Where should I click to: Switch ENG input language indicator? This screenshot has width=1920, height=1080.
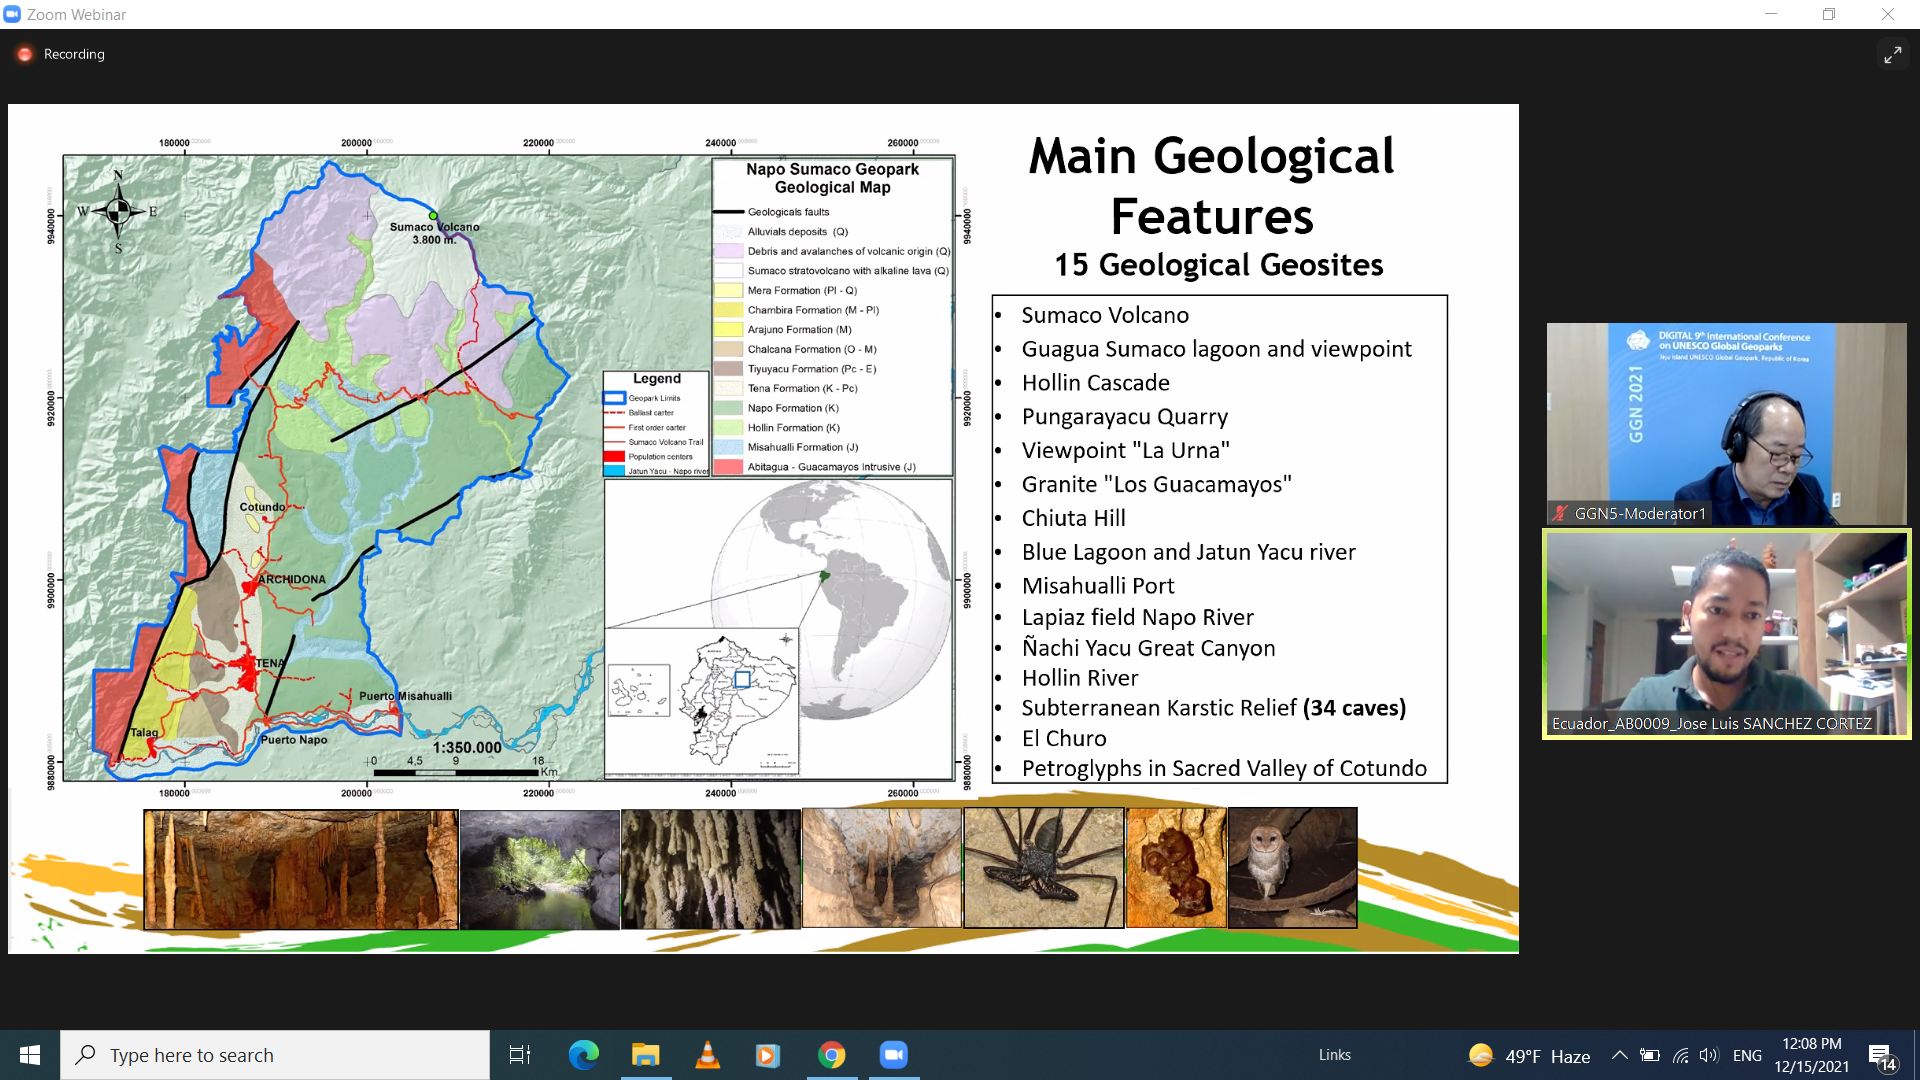click(x=1747, y=1056)
